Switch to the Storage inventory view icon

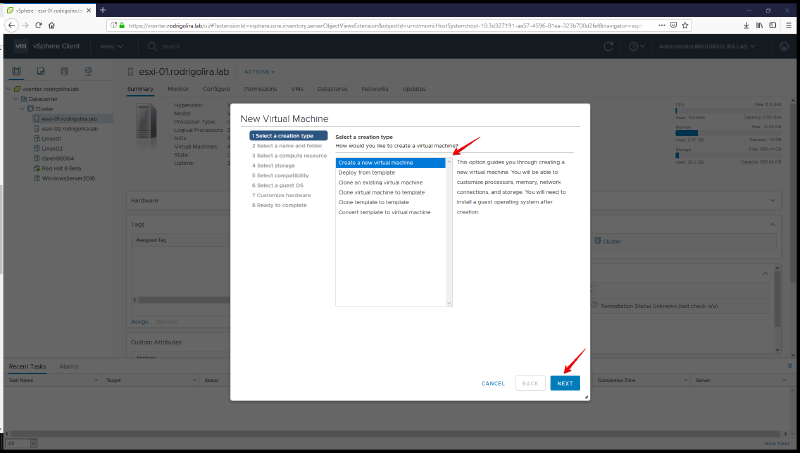coord(64,72)
